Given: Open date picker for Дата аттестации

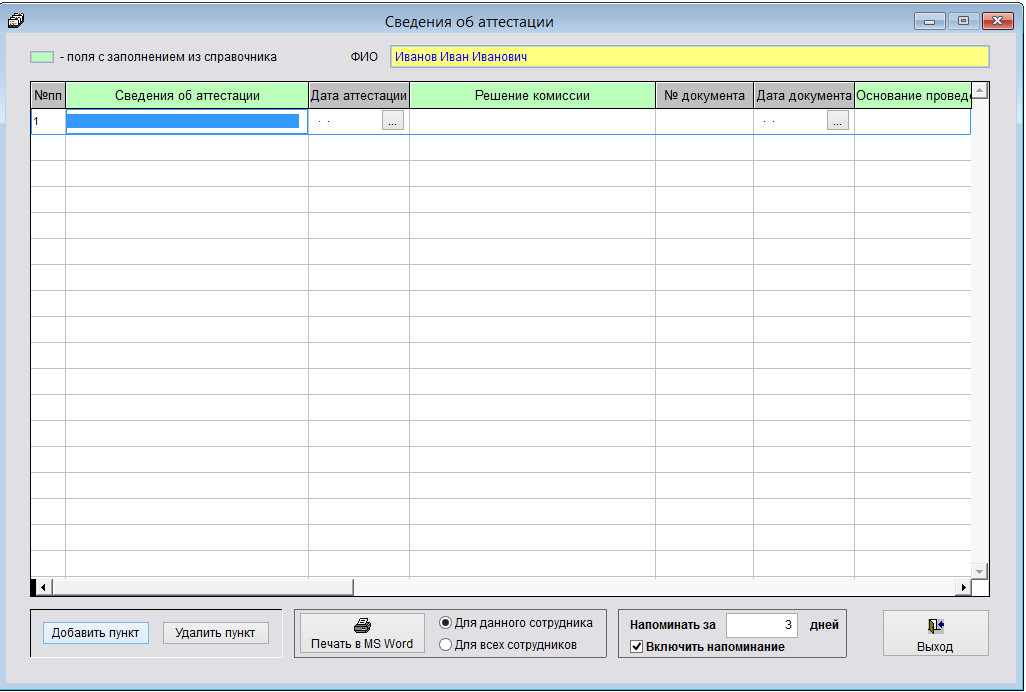Looking at the screenshot, I should [x=392, y=121].
